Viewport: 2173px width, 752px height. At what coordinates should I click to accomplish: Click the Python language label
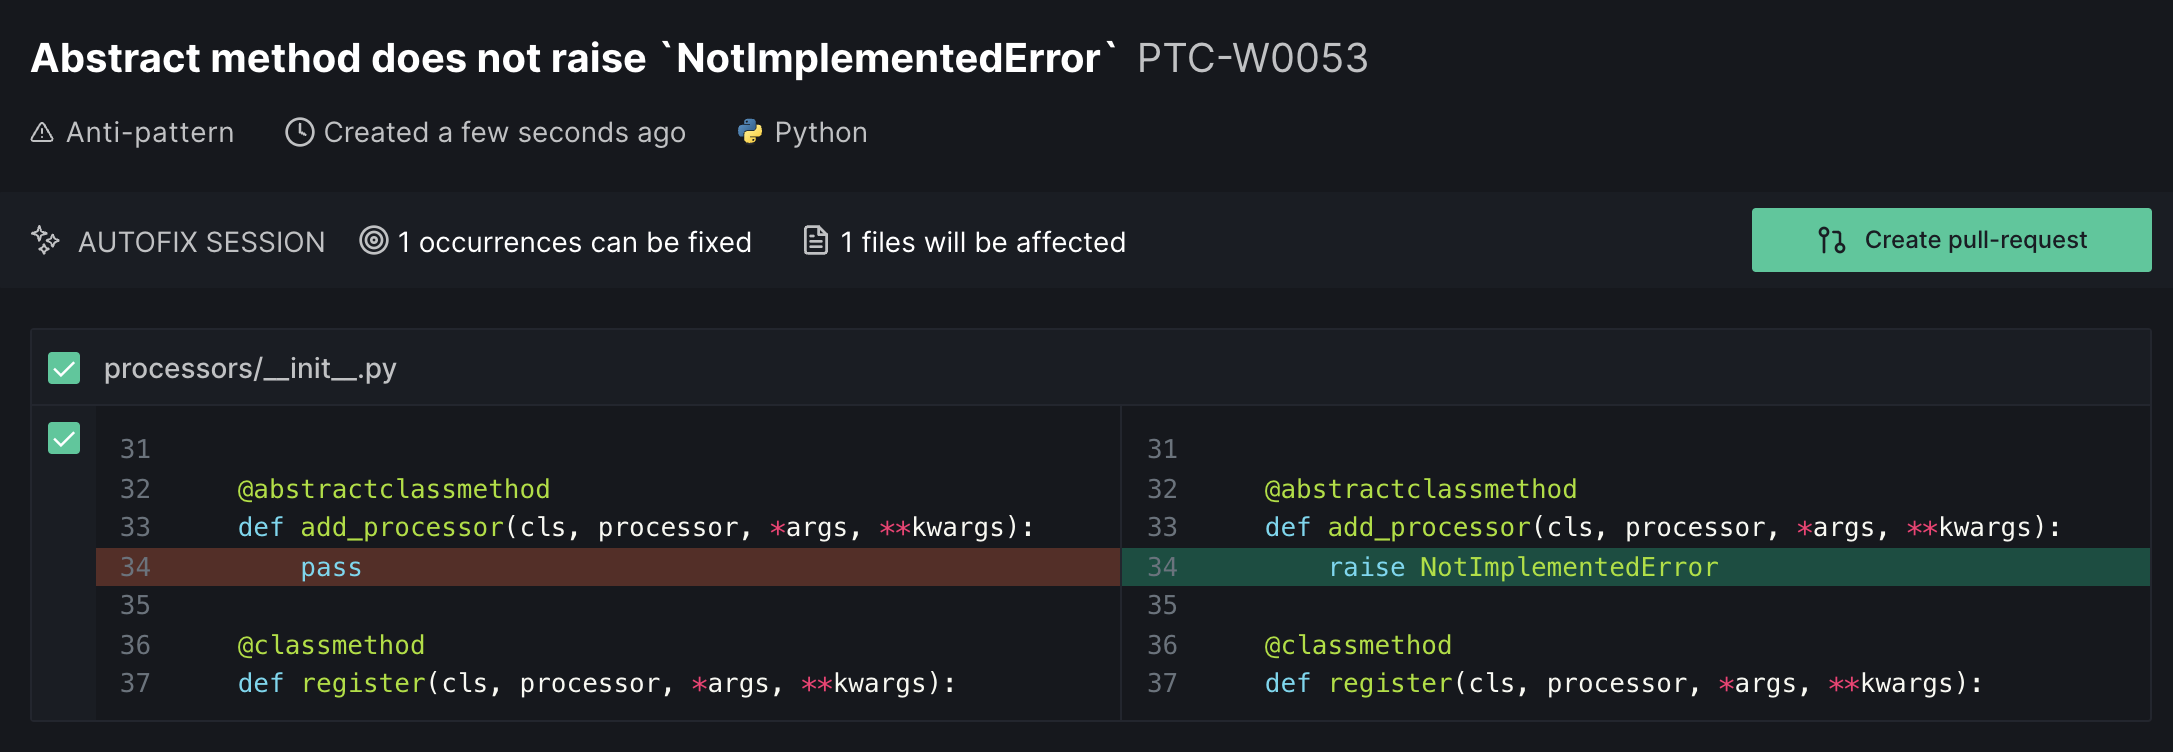coord(820,133)
